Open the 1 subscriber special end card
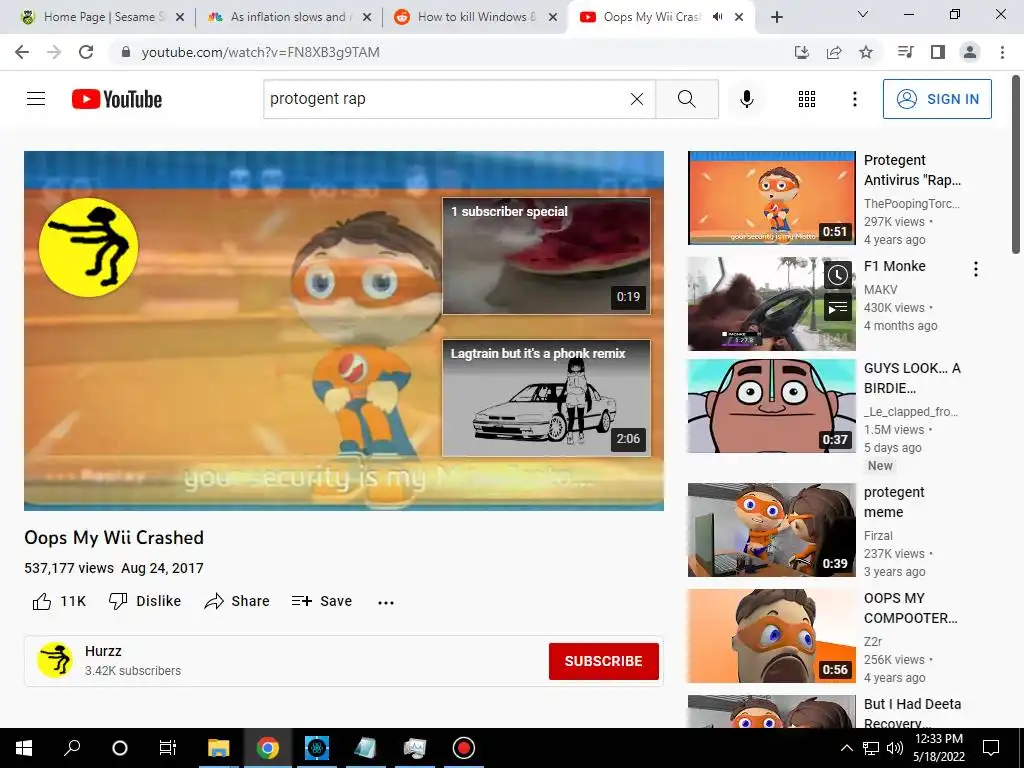 (547, 256)
